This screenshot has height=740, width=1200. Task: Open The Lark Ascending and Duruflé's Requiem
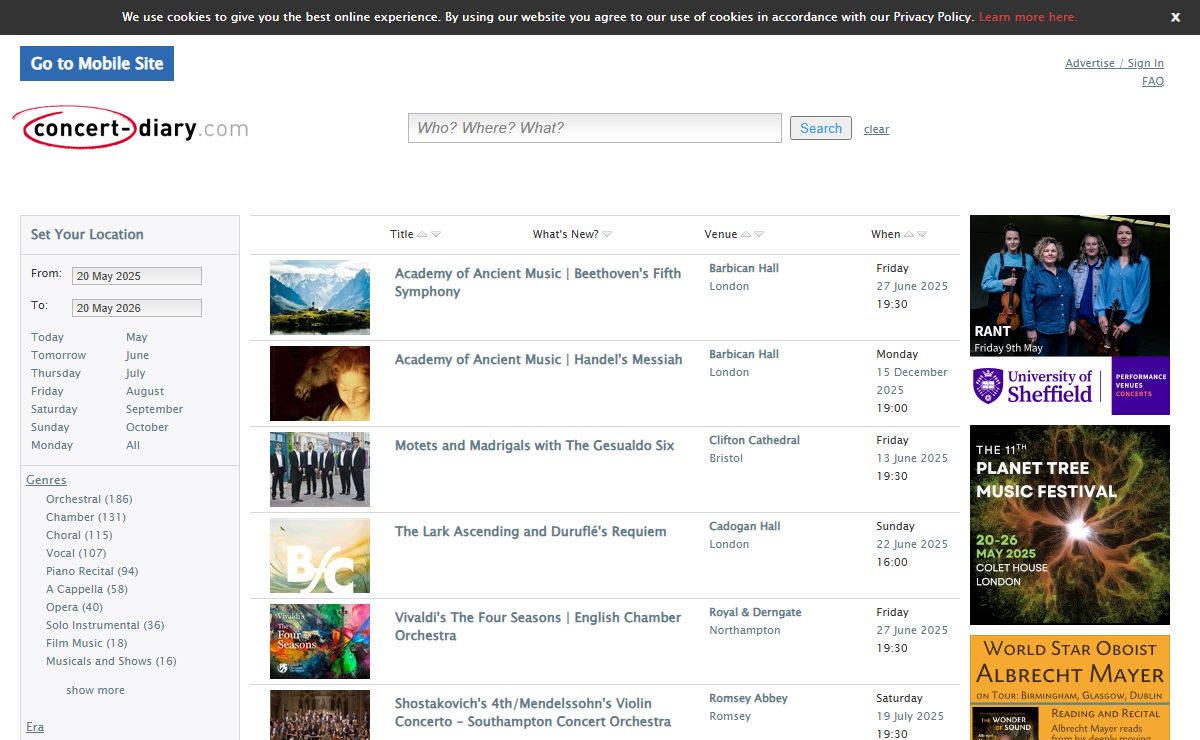[x=531, y=532]
